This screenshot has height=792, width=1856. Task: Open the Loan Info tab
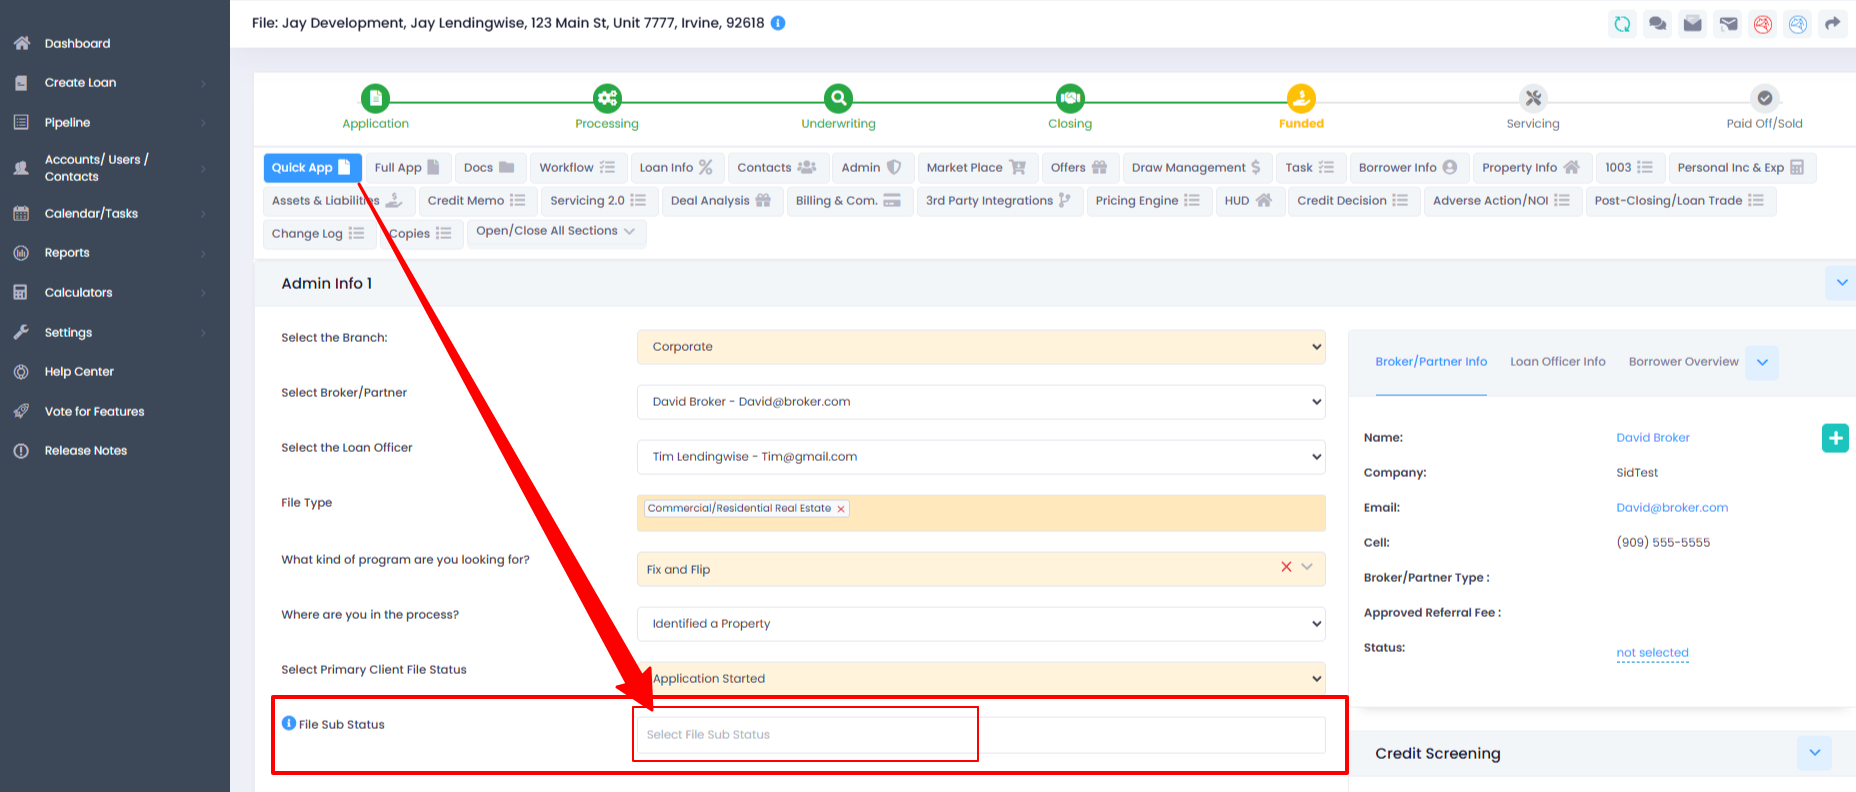click(675, 168)
